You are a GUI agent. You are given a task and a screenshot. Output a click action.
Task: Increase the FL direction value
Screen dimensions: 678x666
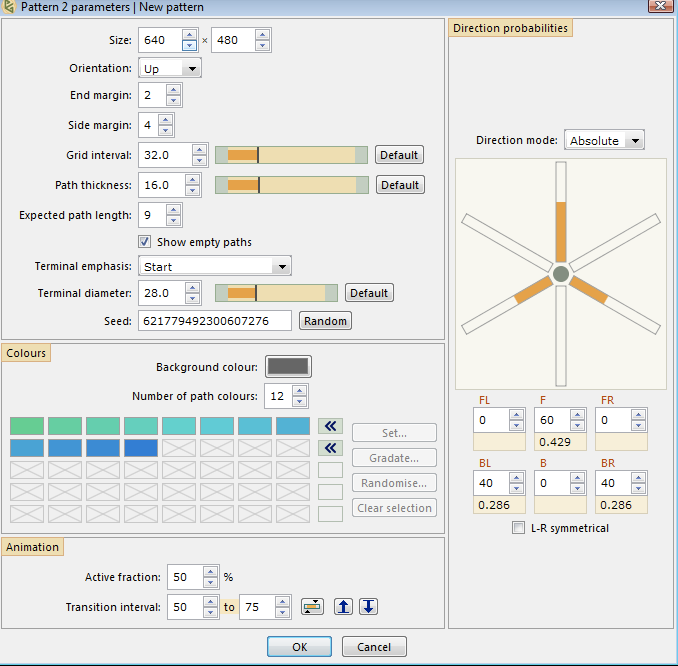coord(516,415)
